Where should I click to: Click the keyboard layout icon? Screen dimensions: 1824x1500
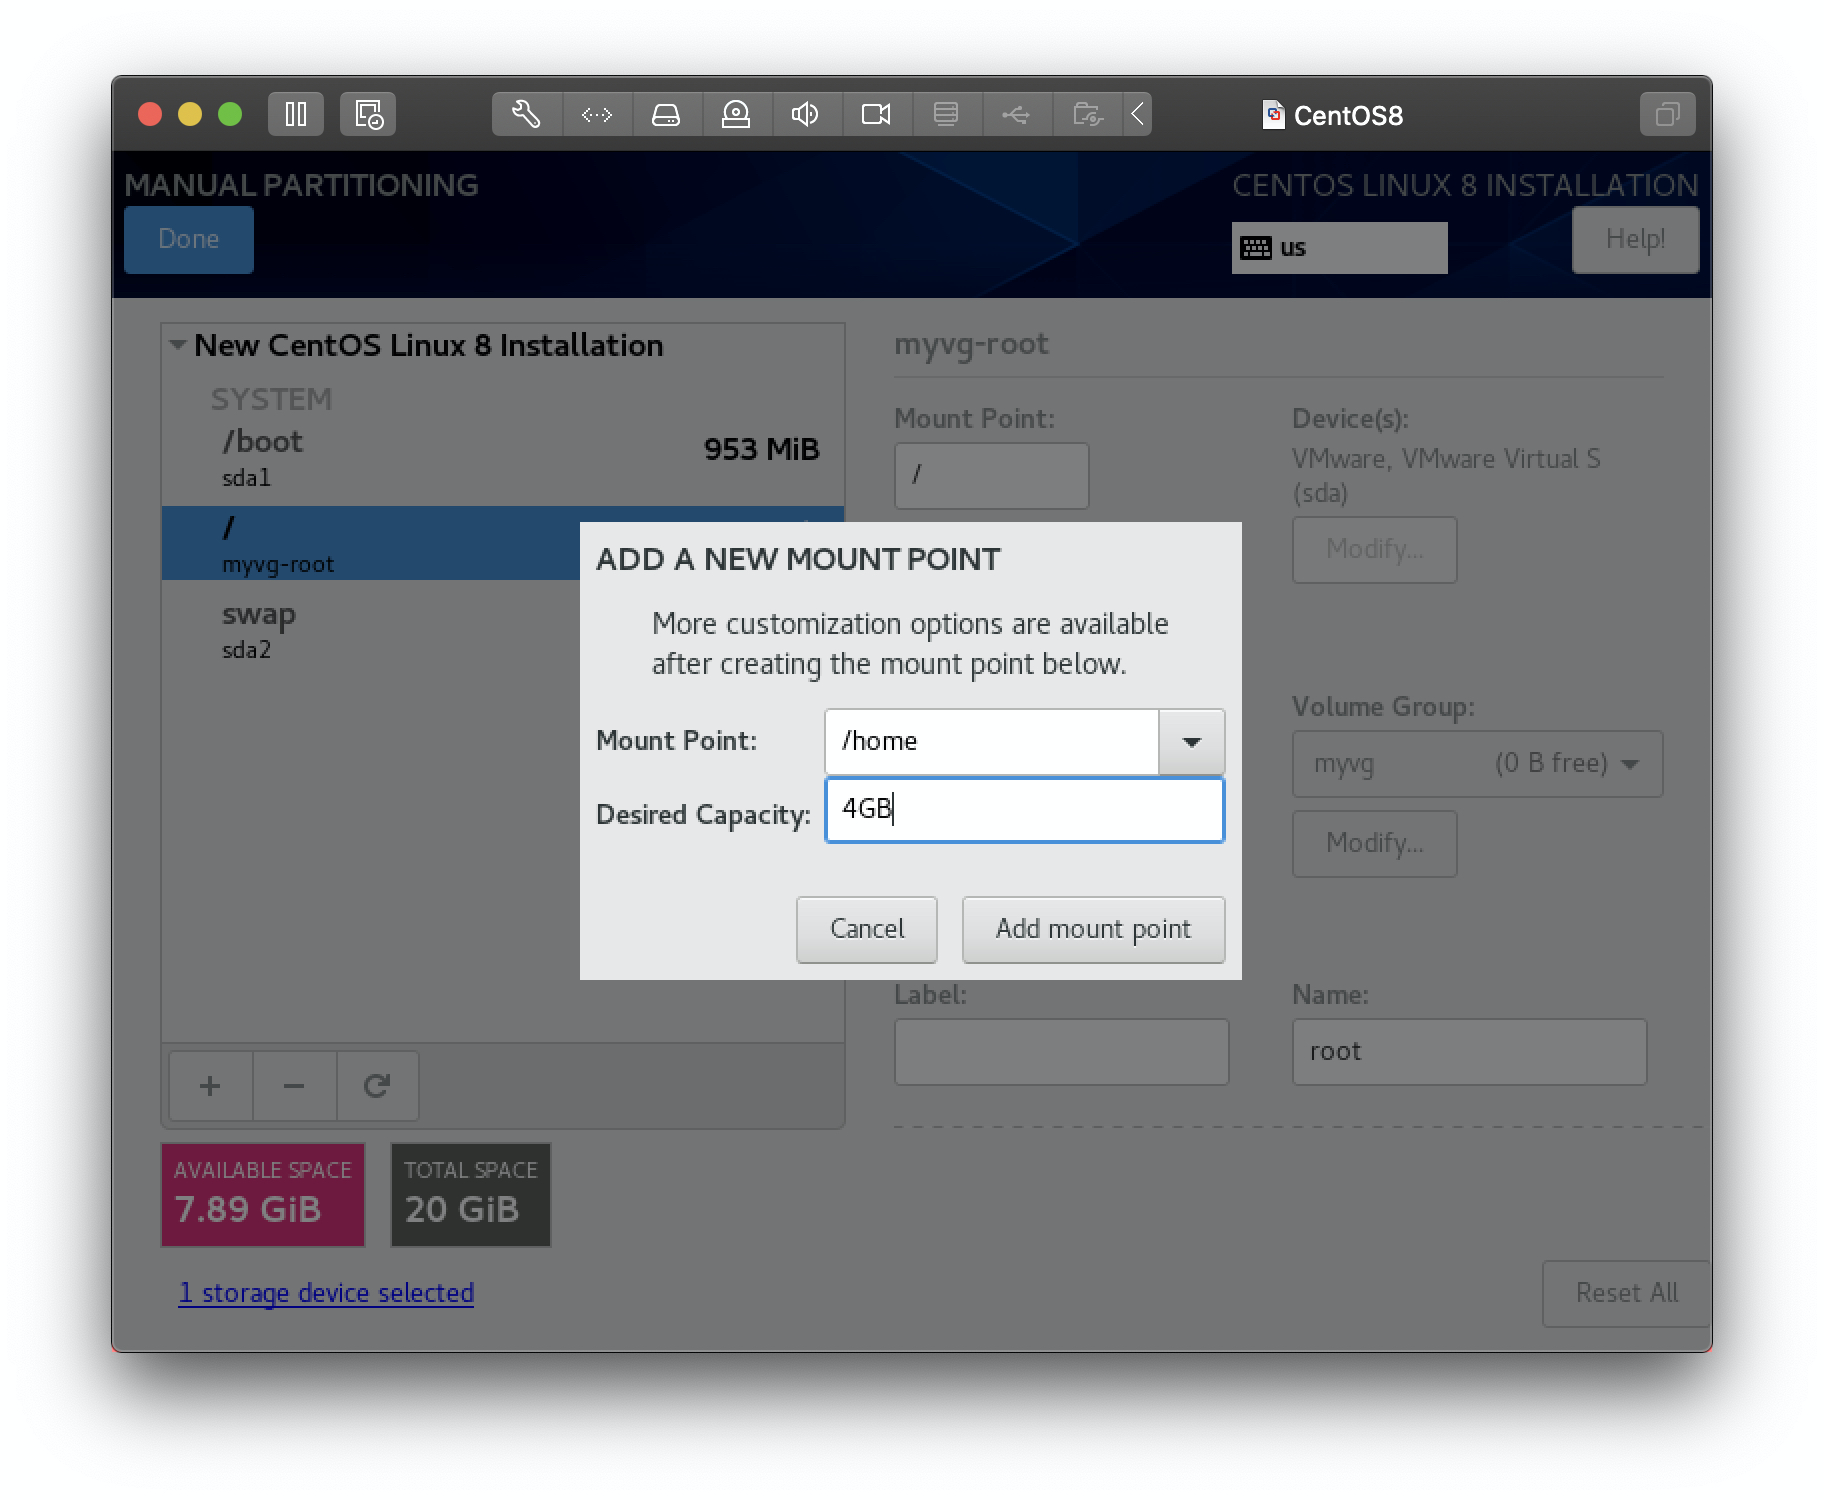click(x=1256, y=247)
